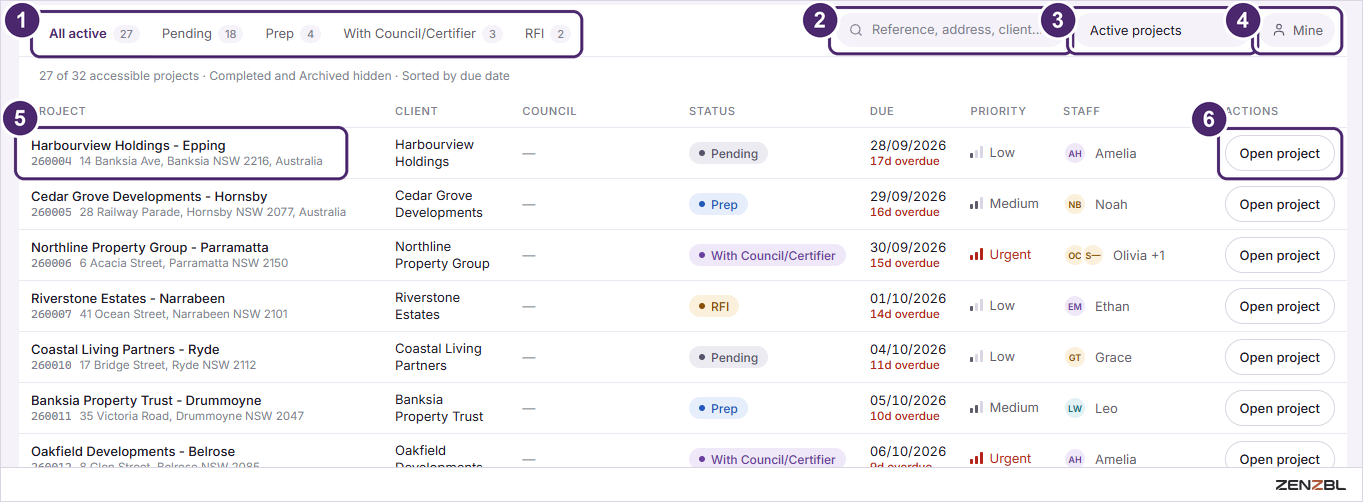
Task: Open project for Coastal Living Partners - Ryde
Action: (1279, 357)
